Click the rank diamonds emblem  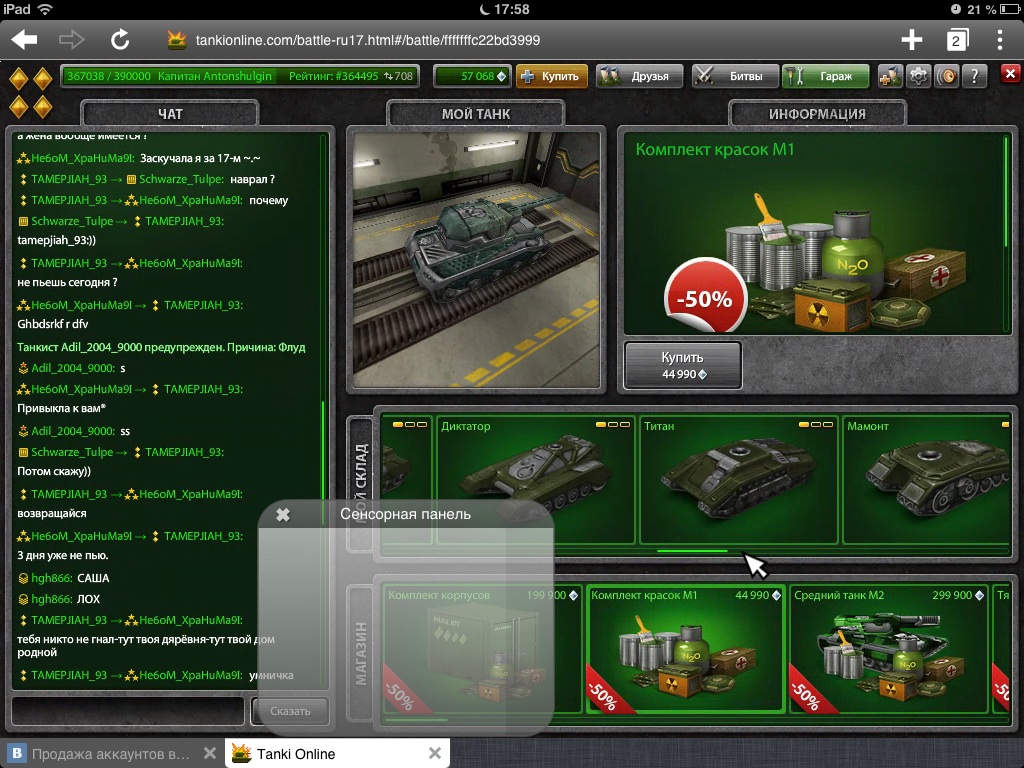[31, 93]
